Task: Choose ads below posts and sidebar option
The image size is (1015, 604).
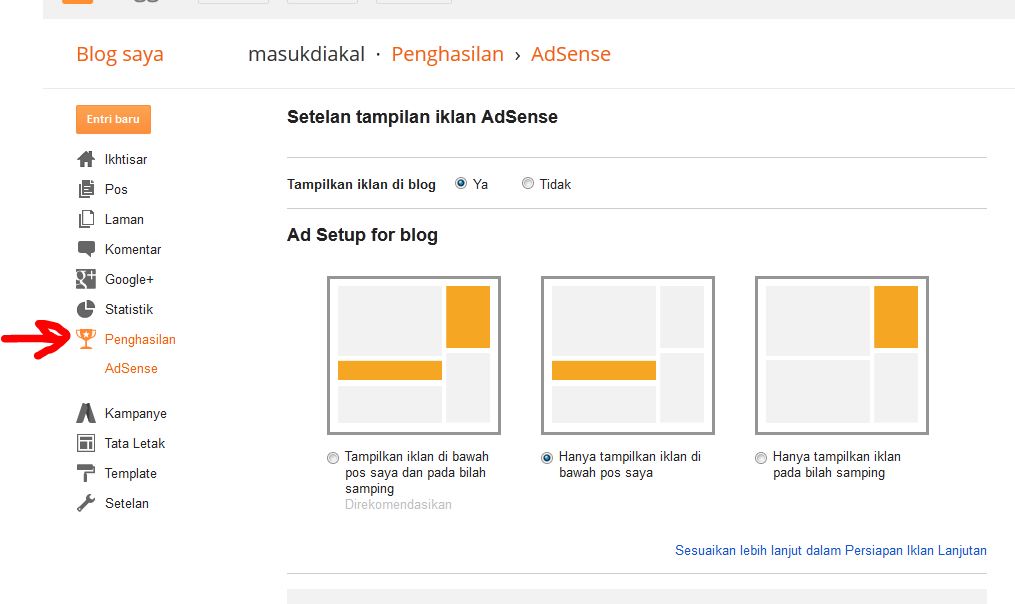Action: pyautogui.click(x=333, y=458)
